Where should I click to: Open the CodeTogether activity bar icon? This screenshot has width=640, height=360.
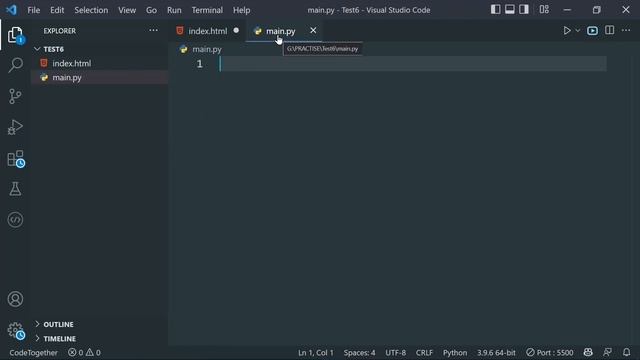[x=15, y=220]
